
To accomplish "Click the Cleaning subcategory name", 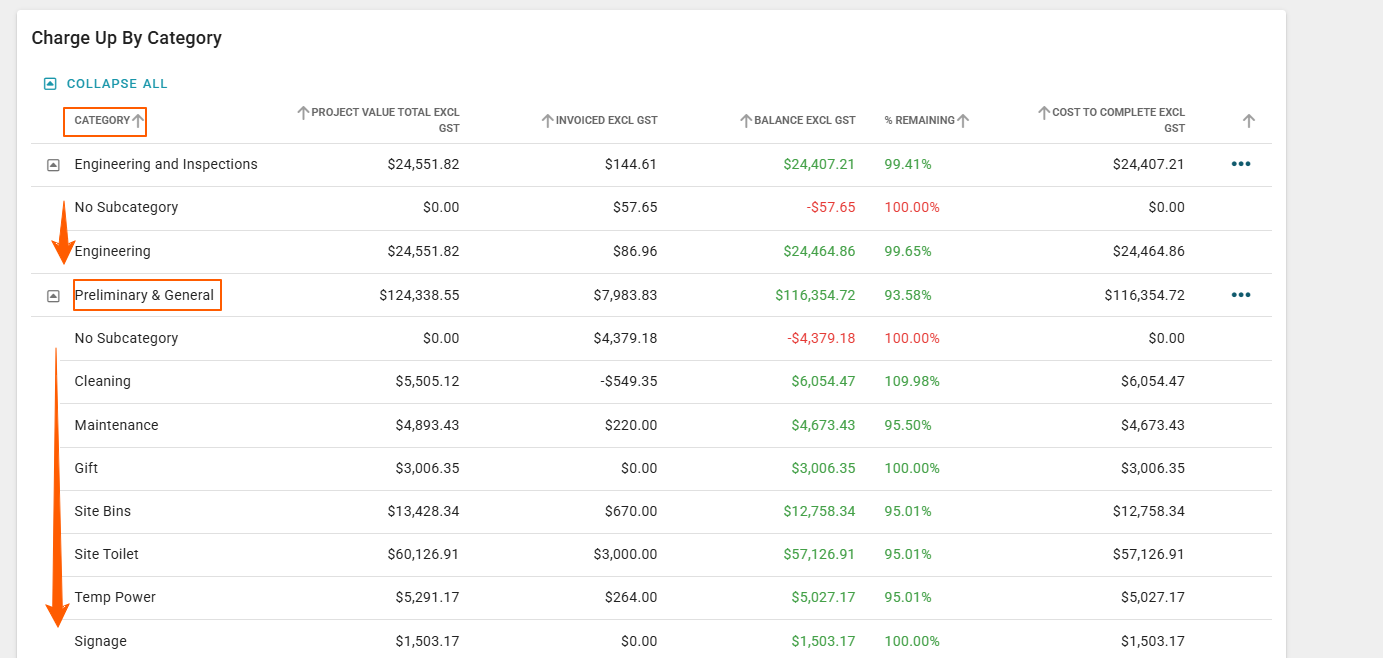I will (103, 381).
